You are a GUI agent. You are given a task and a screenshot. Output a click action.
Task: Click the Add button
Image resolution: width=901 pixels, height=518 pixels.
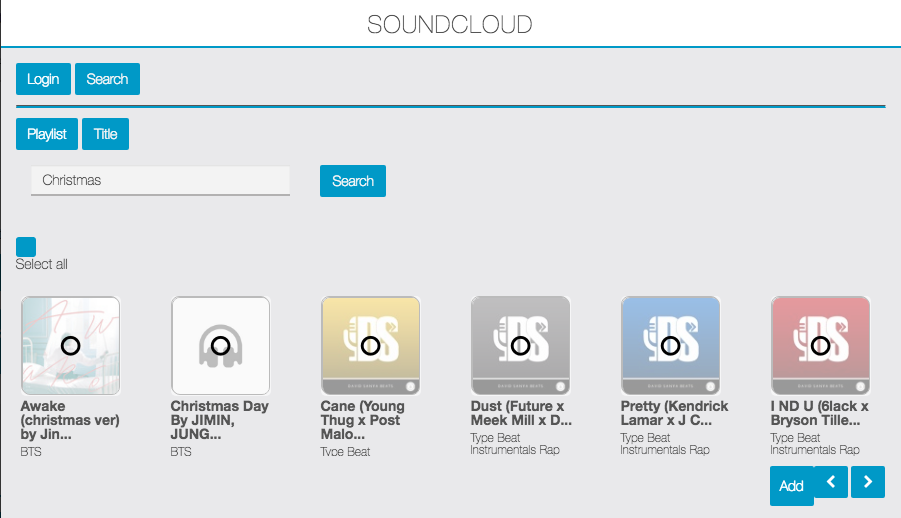pyautogui.click(x=791, y=486)
